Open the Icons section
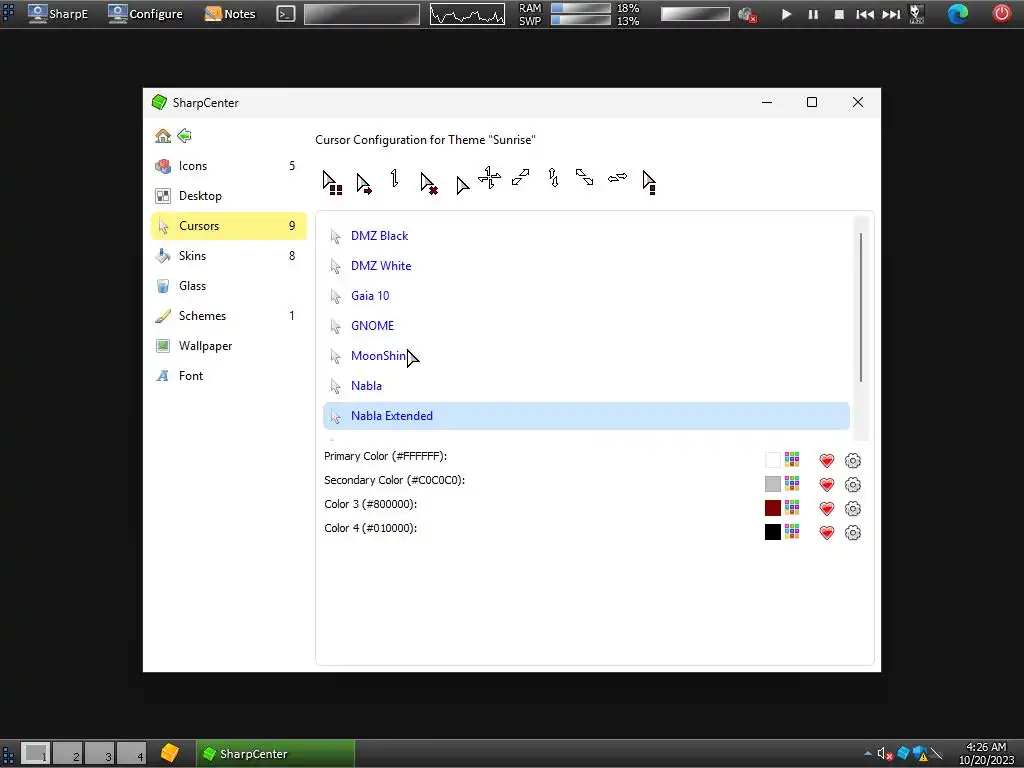The height and width of the screenshot is (768, 1024). point(229,166)
